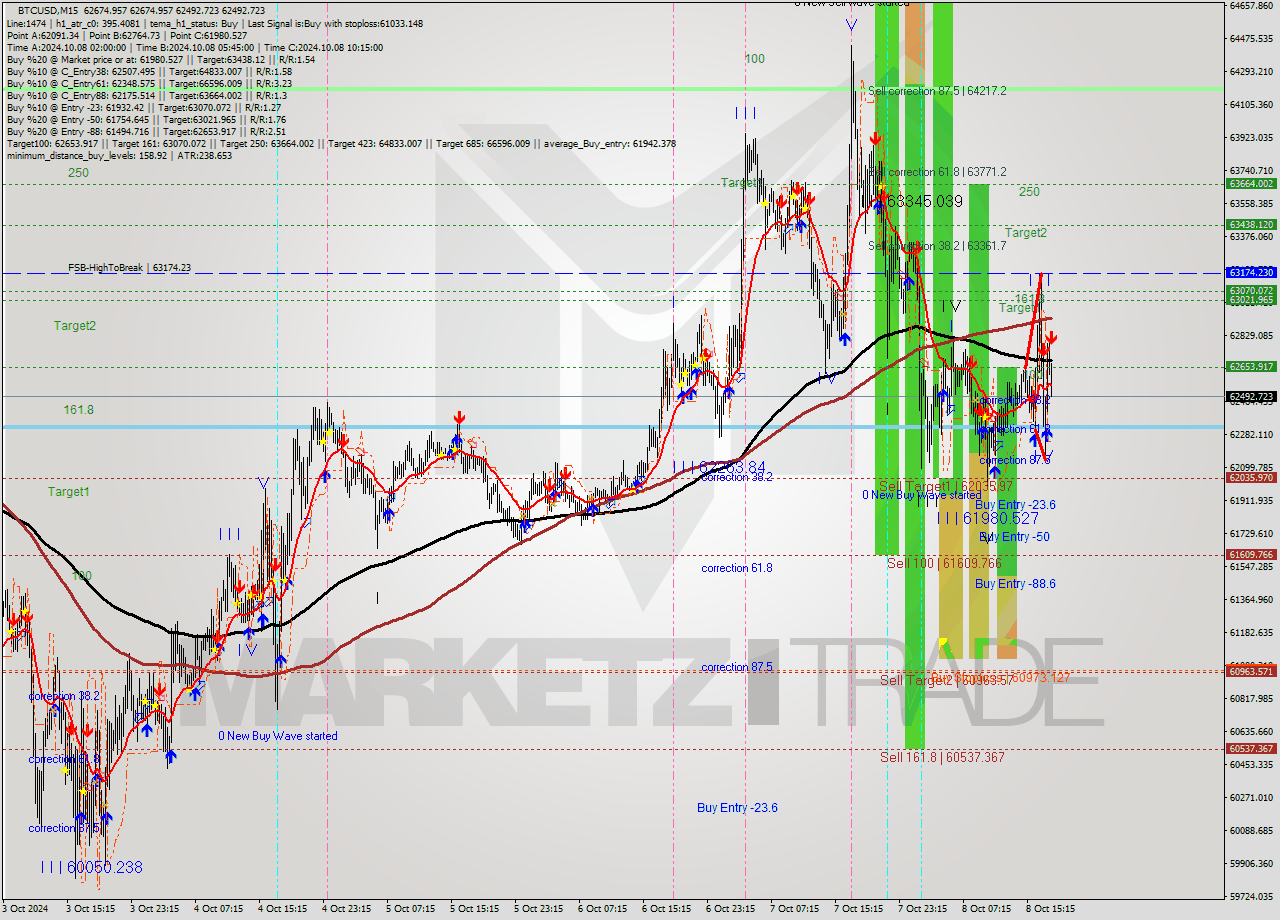
Task: Click the Buy Entry -88.6 label
Action: (x=1015, y=584)
